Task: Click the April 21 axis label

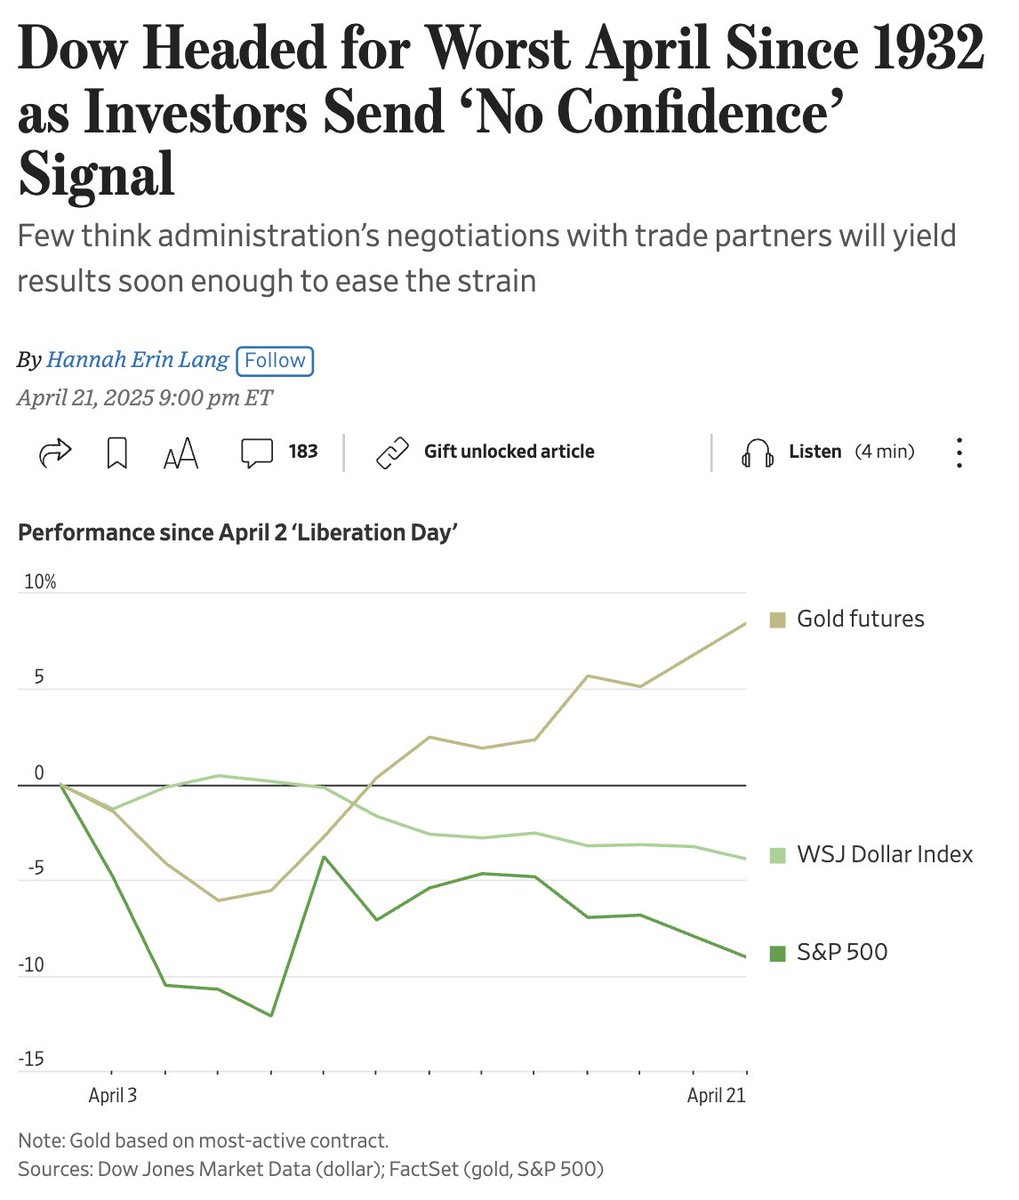Action: pos(716,1095)
